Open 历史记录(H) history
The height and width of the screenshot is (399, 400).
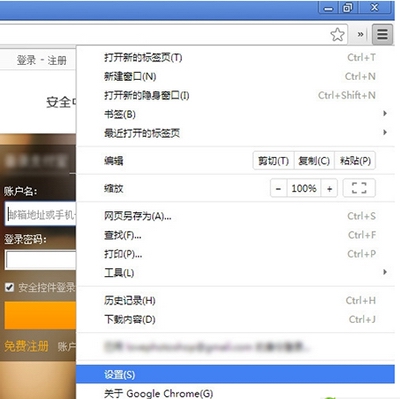tap(235, 300)
